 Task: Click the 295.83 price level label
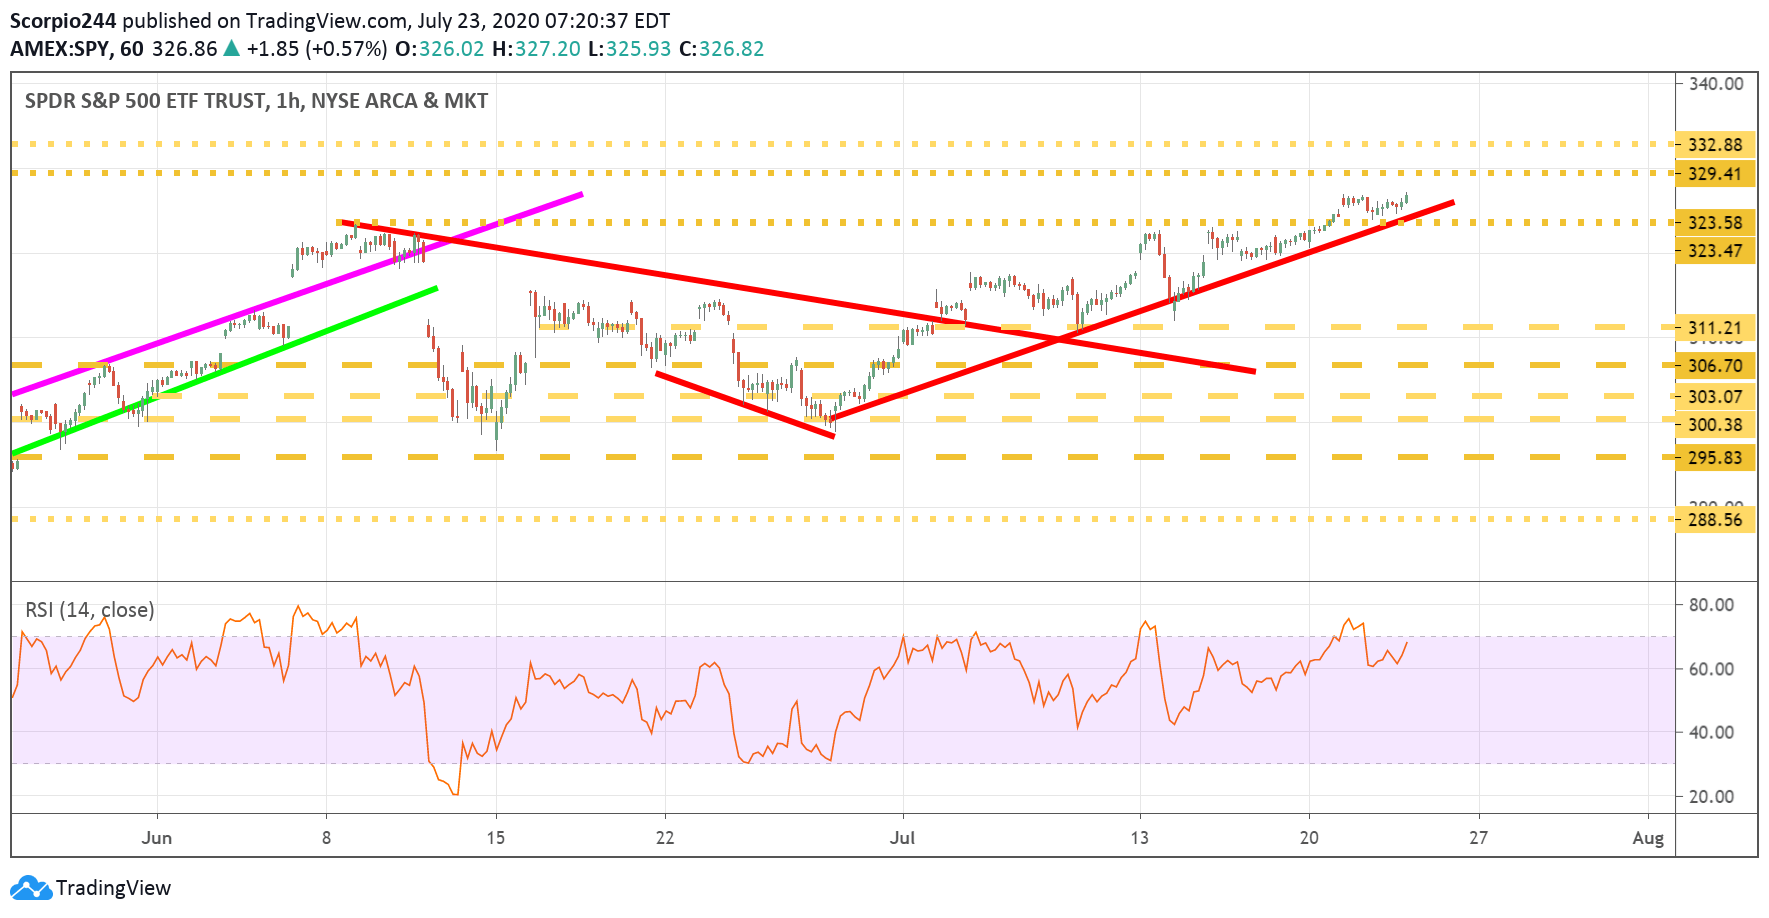(x=1715, y=458)
